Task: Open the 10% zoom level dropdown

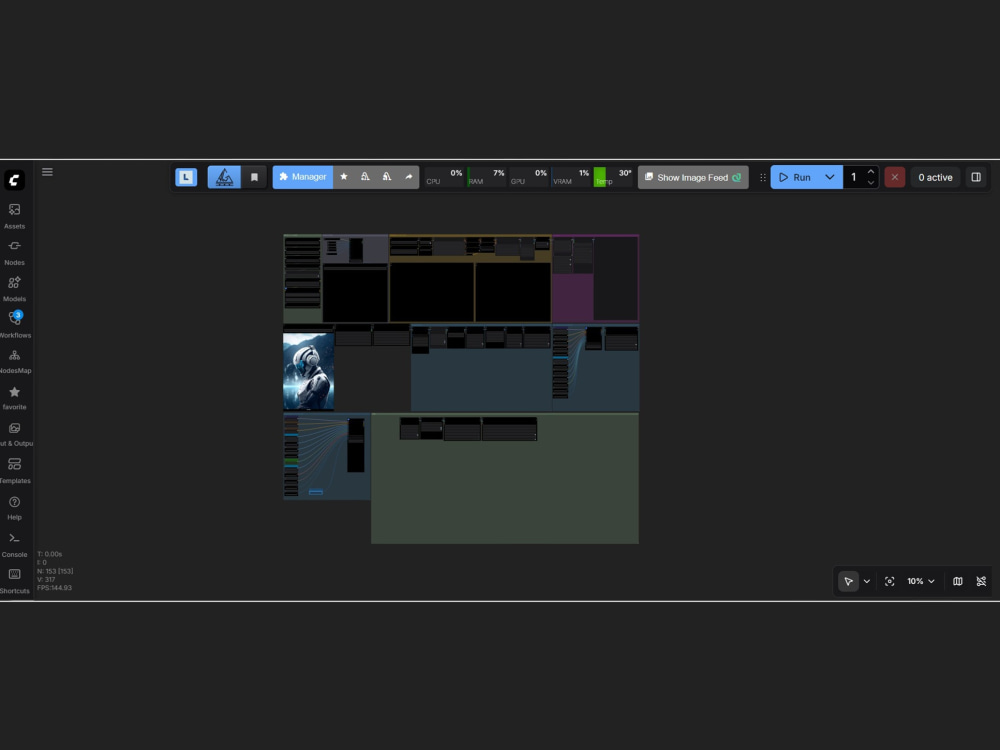Action: click(x=921, y=581)
